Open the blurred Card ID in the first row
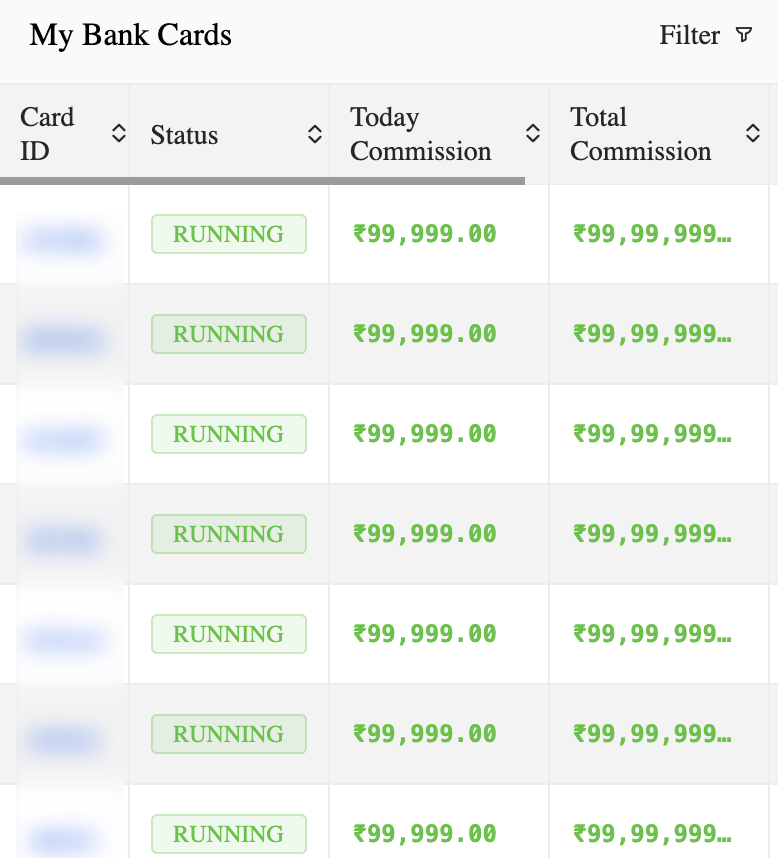778x858 pixels. [x=63, y=240]
